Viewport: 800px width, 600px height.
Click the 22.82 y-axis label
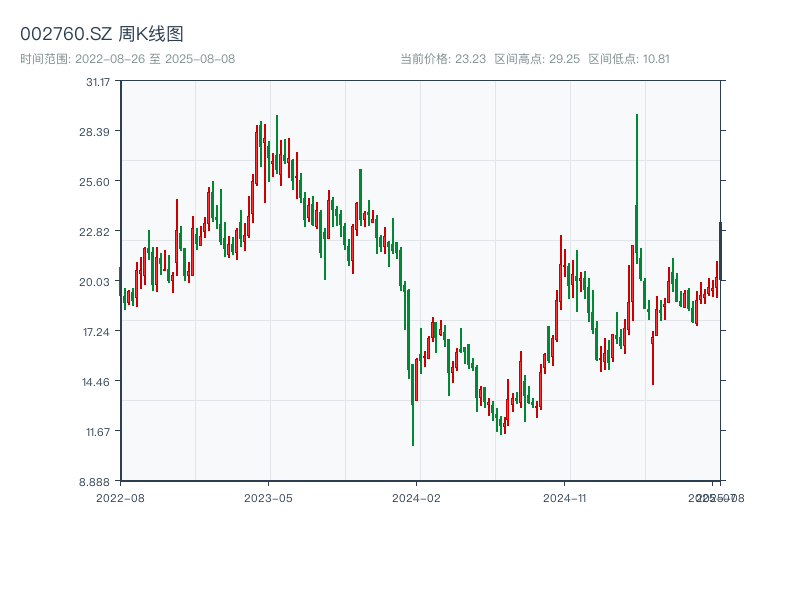tap(94, 232)
